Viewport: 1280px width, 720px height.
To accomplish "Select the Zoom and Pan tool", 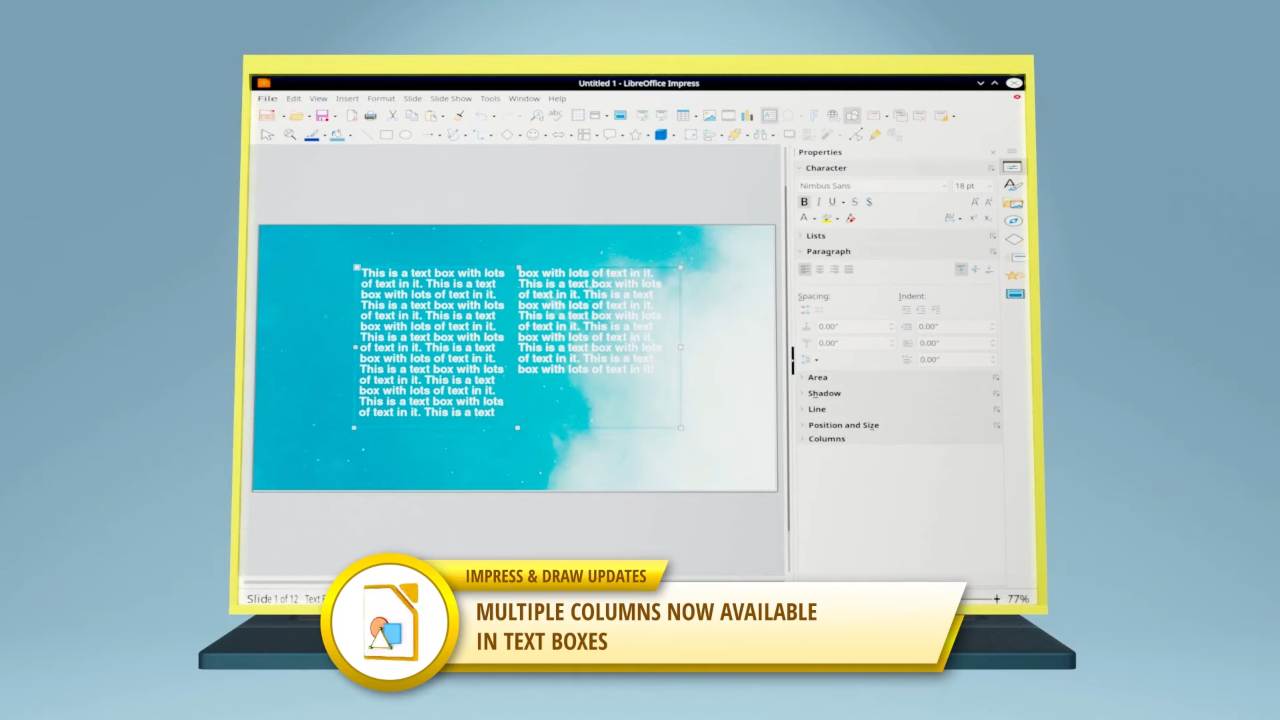I will click(x=290, y=135).
